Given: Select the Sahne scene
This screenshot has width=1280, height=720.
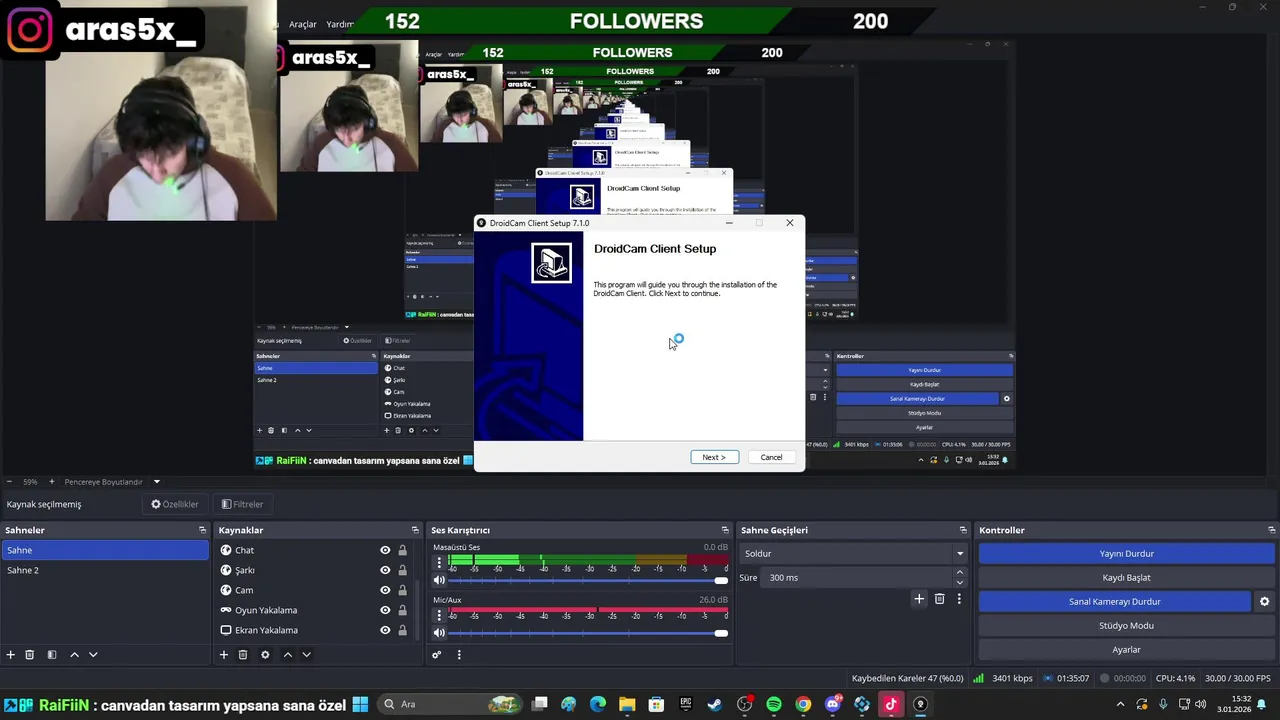Looking at the screenshot, I should tap(105, 550).
